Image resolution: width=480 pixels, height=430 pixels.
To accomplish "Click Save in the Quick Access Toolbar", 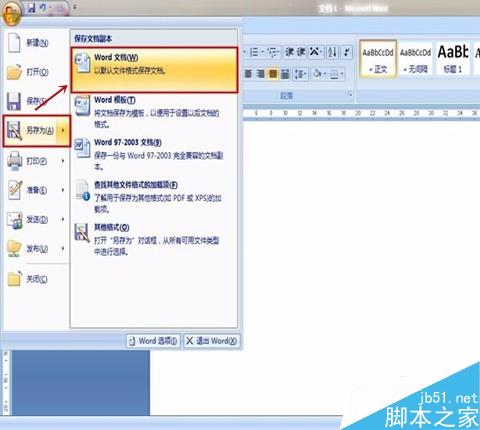I will 32,7.
